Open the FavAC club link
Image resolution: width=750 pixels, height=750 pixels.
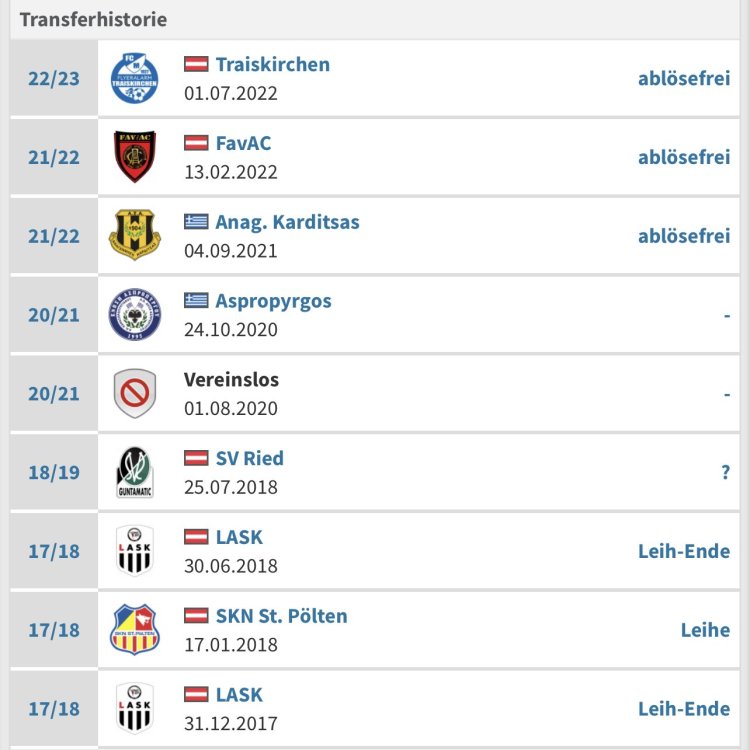[243, 143]
